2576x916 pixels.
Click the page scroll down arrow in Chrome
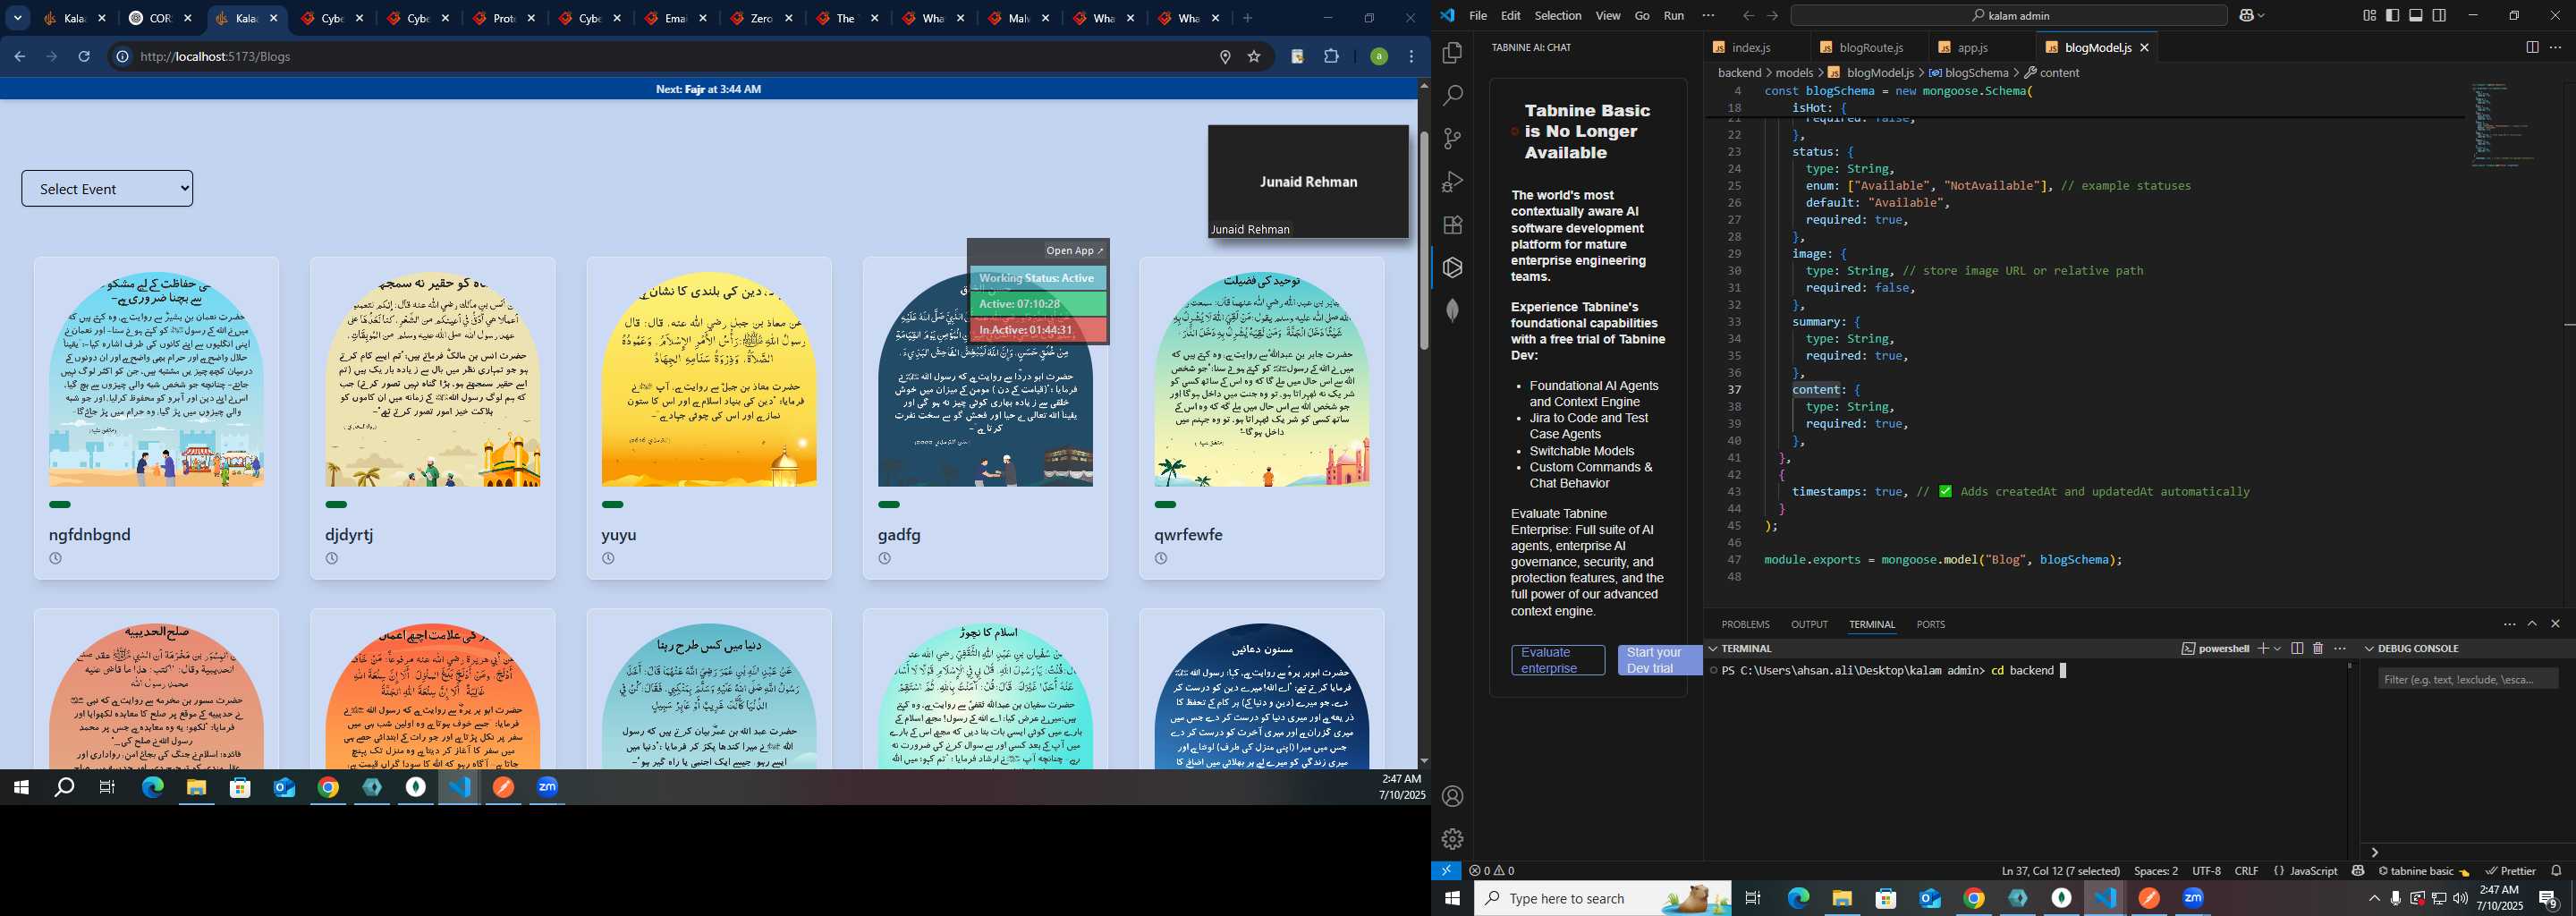click(1424, 761)
